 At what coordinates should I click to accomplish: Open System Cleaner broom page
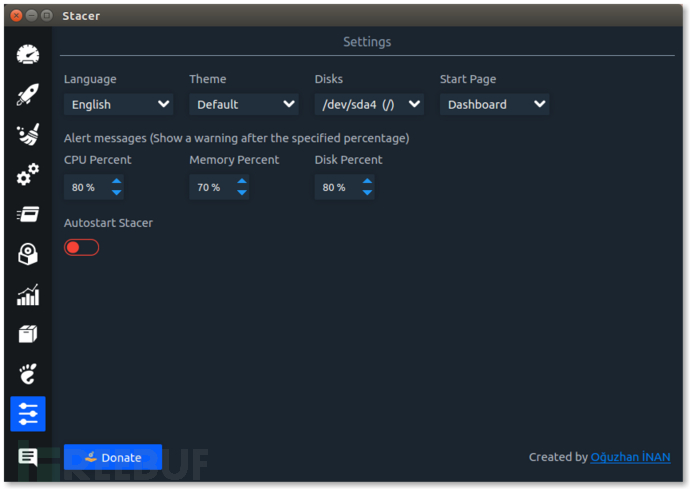click(28, 134)
